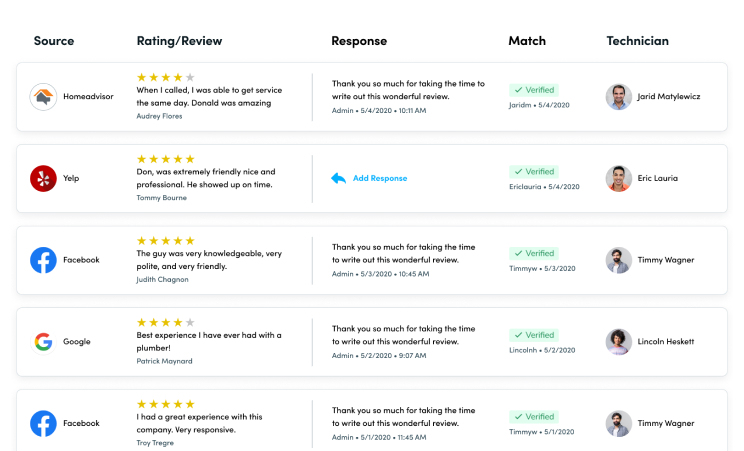
Task: Click Verified badge for Jaridm match
Action: 534,90
